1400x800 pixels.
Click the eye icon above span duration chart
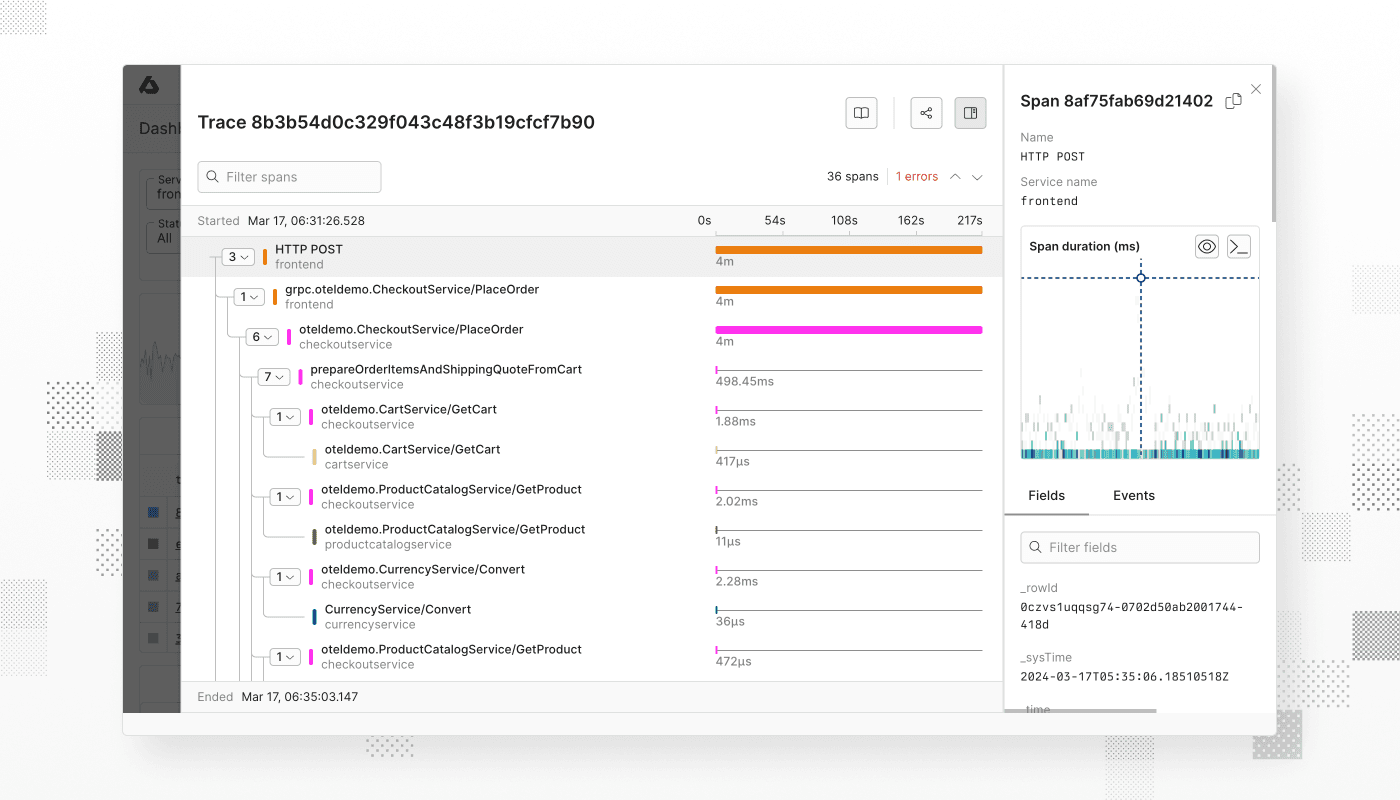pos(1207,246)
